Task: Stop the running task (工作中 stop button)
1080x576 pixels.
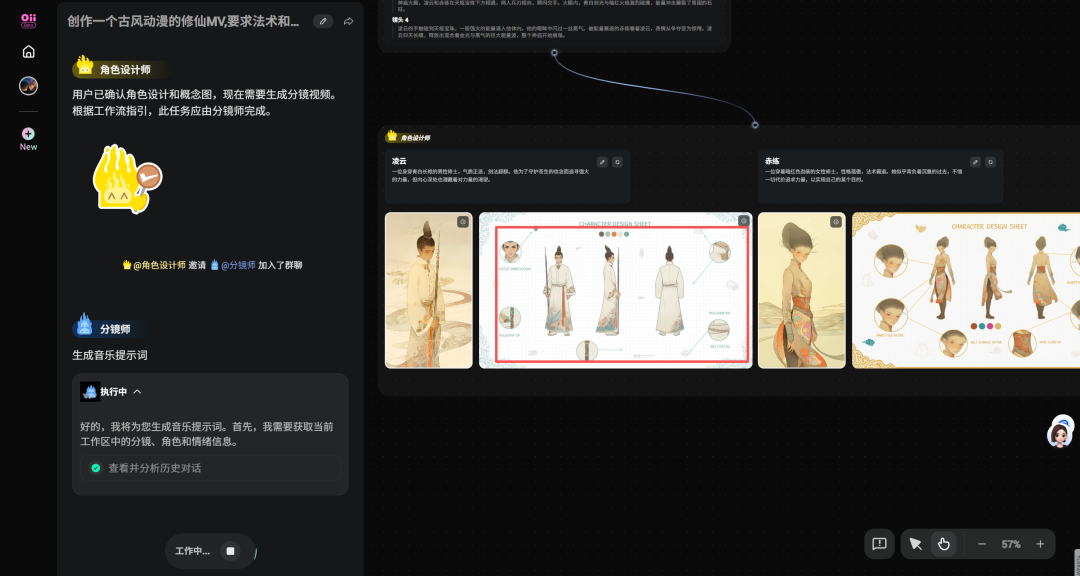Action: point(231,551)
